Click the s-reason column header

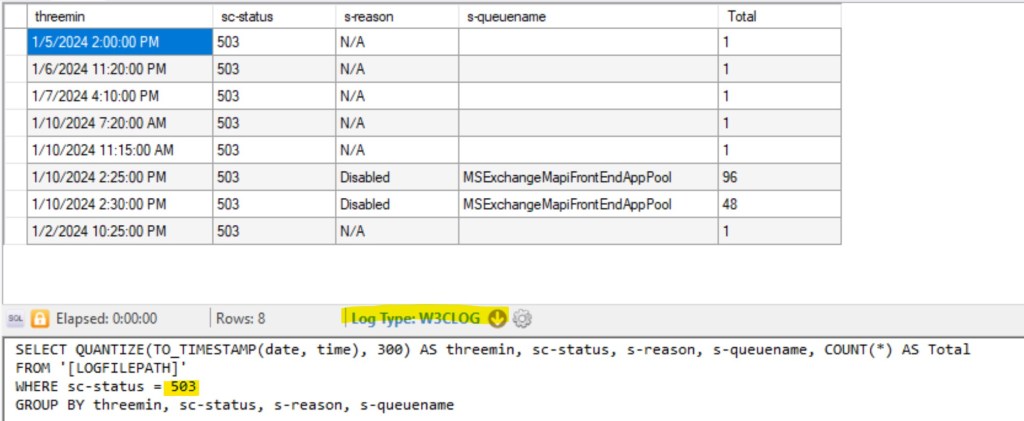[x=395, y=16]
